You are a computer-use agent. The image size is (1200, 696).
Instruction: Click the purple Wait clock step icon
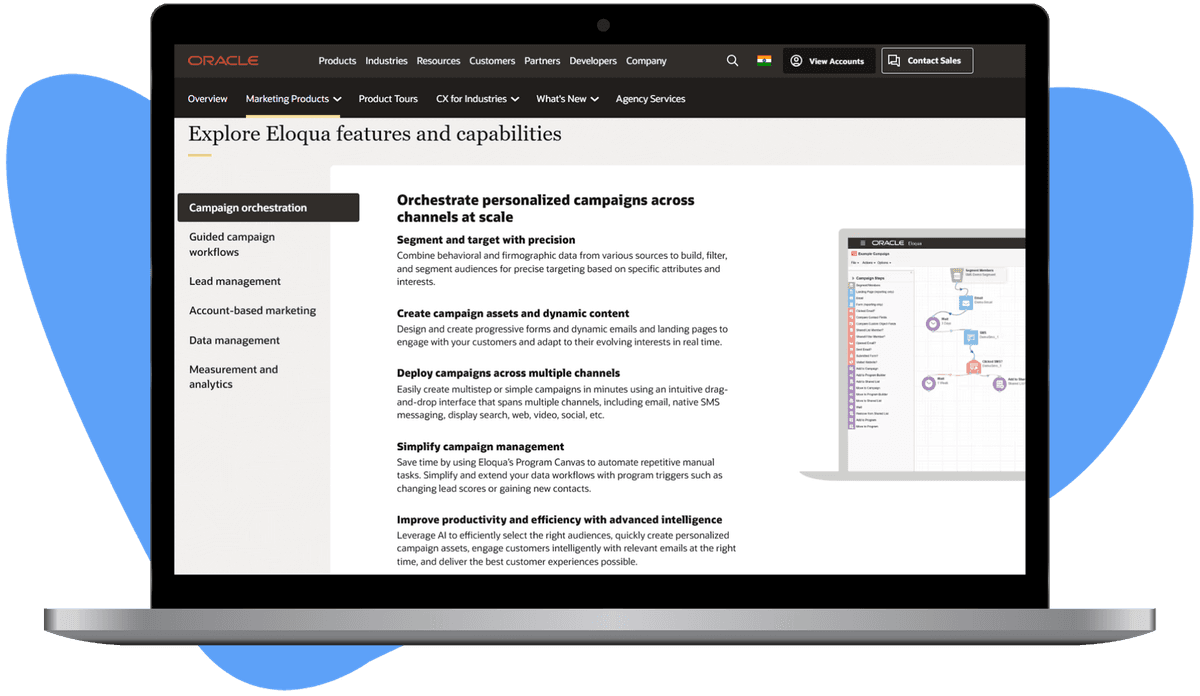pos(933,323)
